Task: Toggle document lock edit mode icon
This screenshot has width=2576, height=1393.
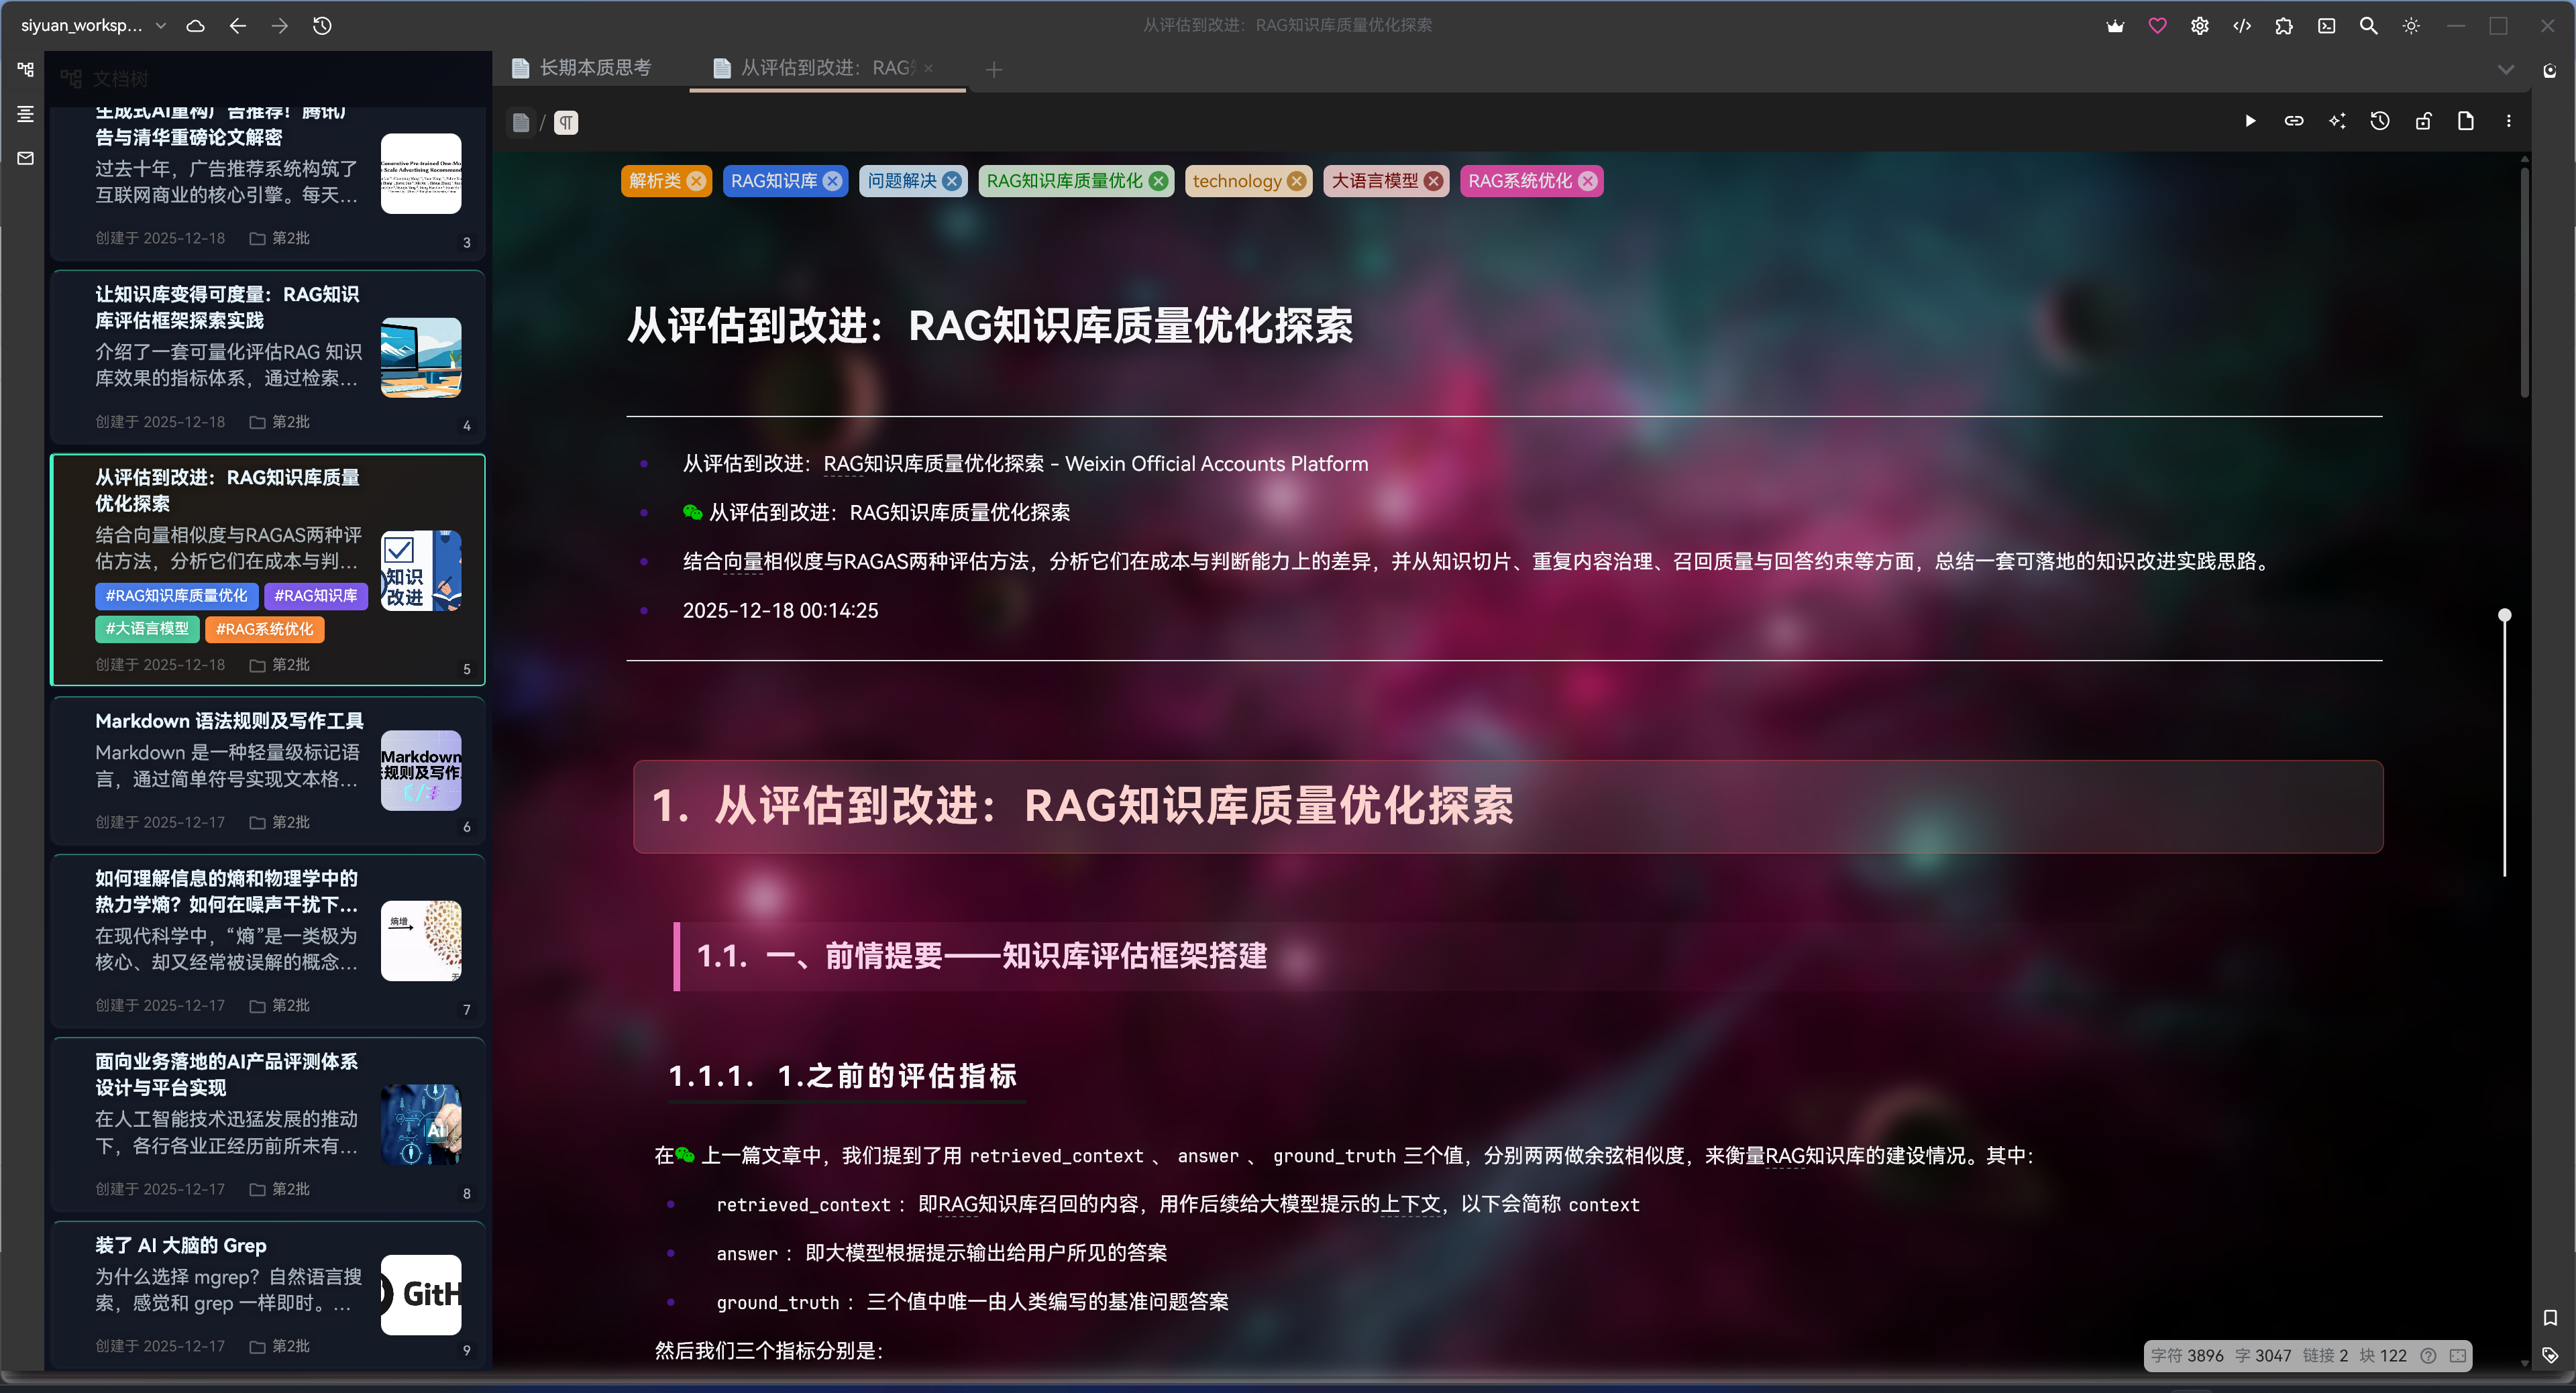Action: [2423, 121]
